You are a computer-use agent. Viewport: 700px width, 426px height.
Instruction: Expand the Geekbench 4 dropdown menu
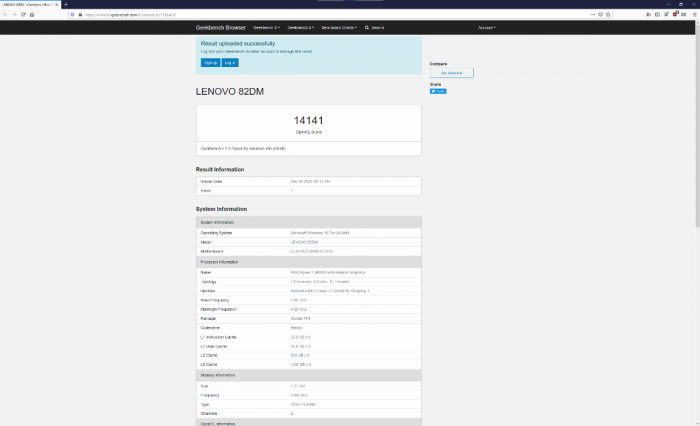click(301, 28)
